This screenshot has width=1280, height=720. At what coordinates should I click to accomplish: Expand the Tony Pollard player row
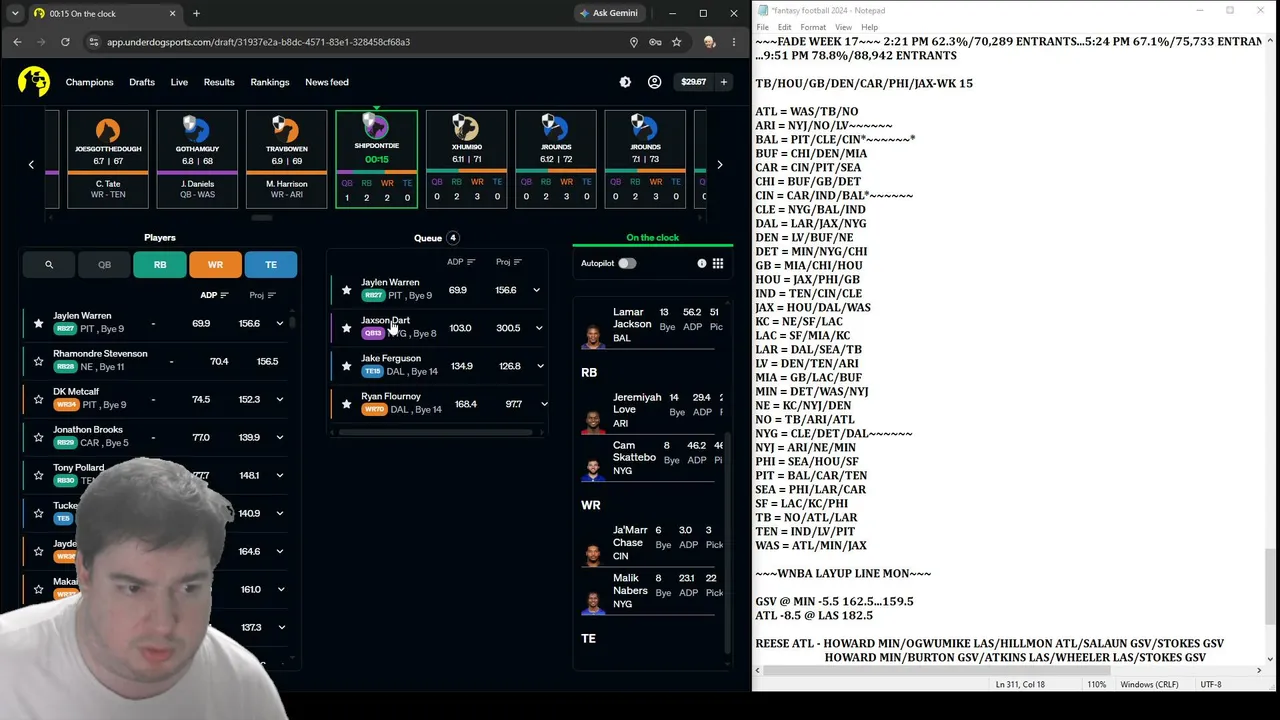(280, 475)
